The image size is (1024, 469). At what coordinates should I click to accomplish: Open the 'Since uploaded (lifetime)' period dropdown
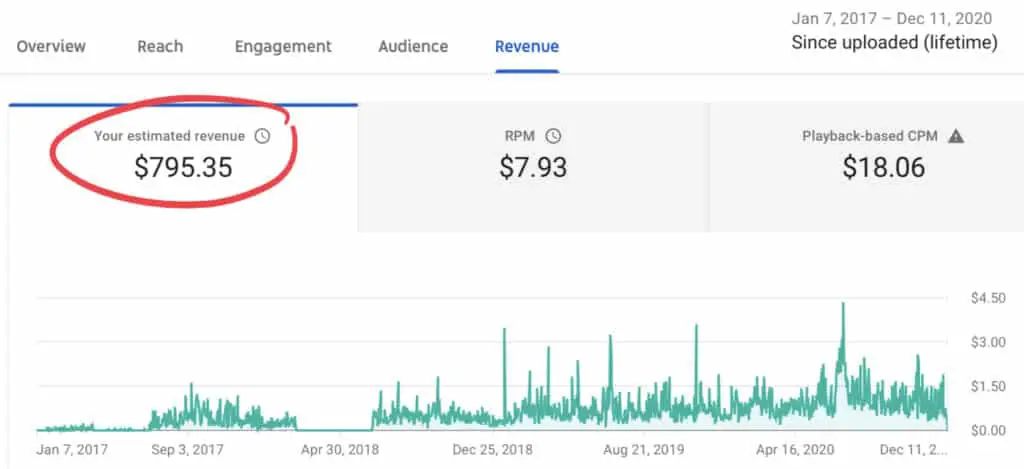(x=894, y=43)
